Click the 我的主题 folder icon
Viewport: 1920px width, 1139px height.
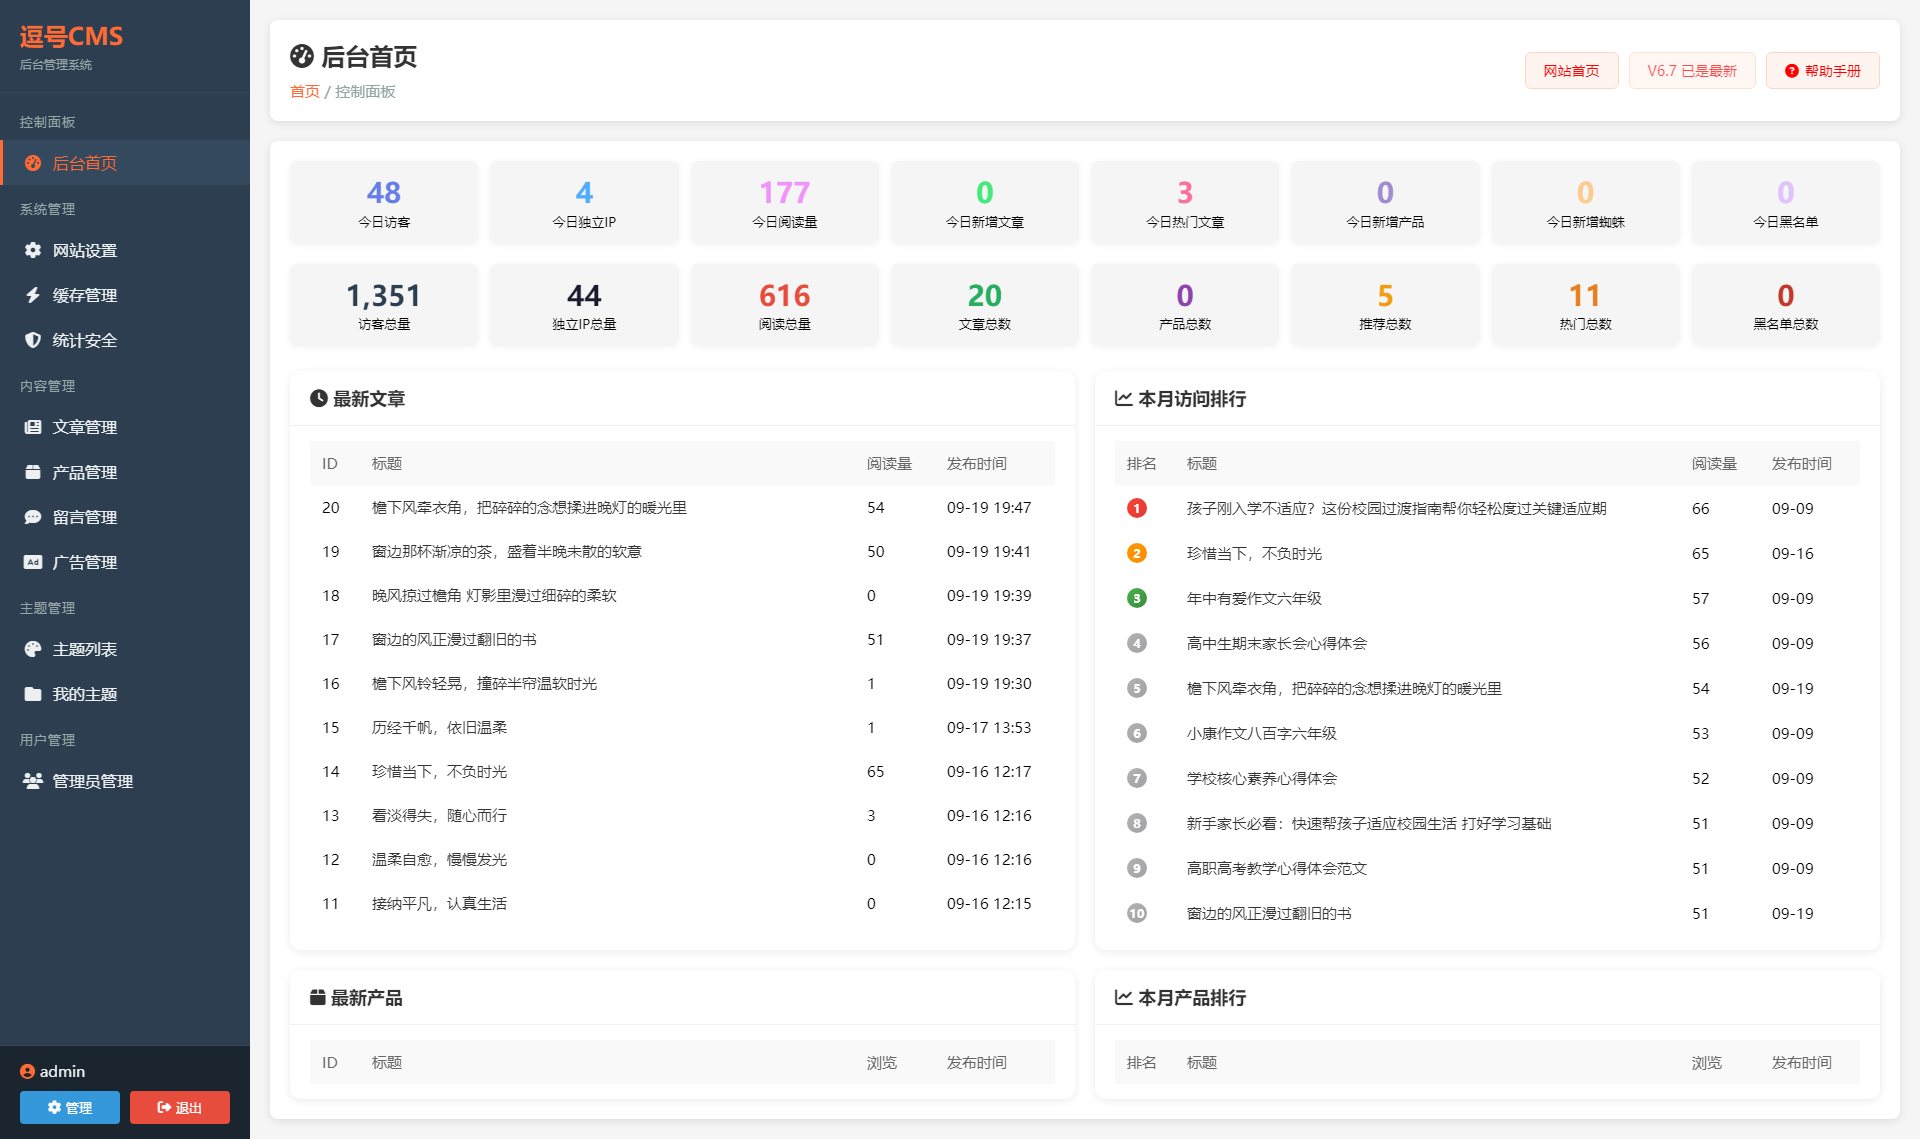coord(33,694)
